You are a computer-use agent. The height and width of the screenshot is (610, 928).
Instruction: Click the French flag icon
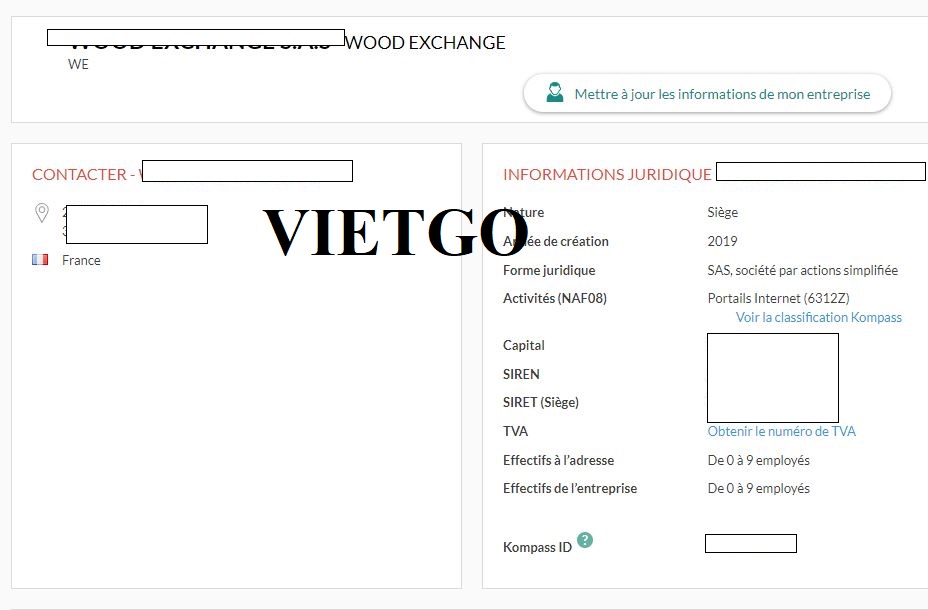[40, 260]
